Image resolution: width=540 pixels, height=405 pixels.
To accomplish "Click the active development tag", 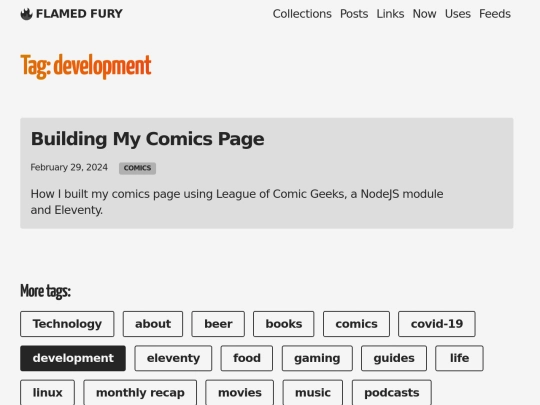I will click(x=73, y=358).
